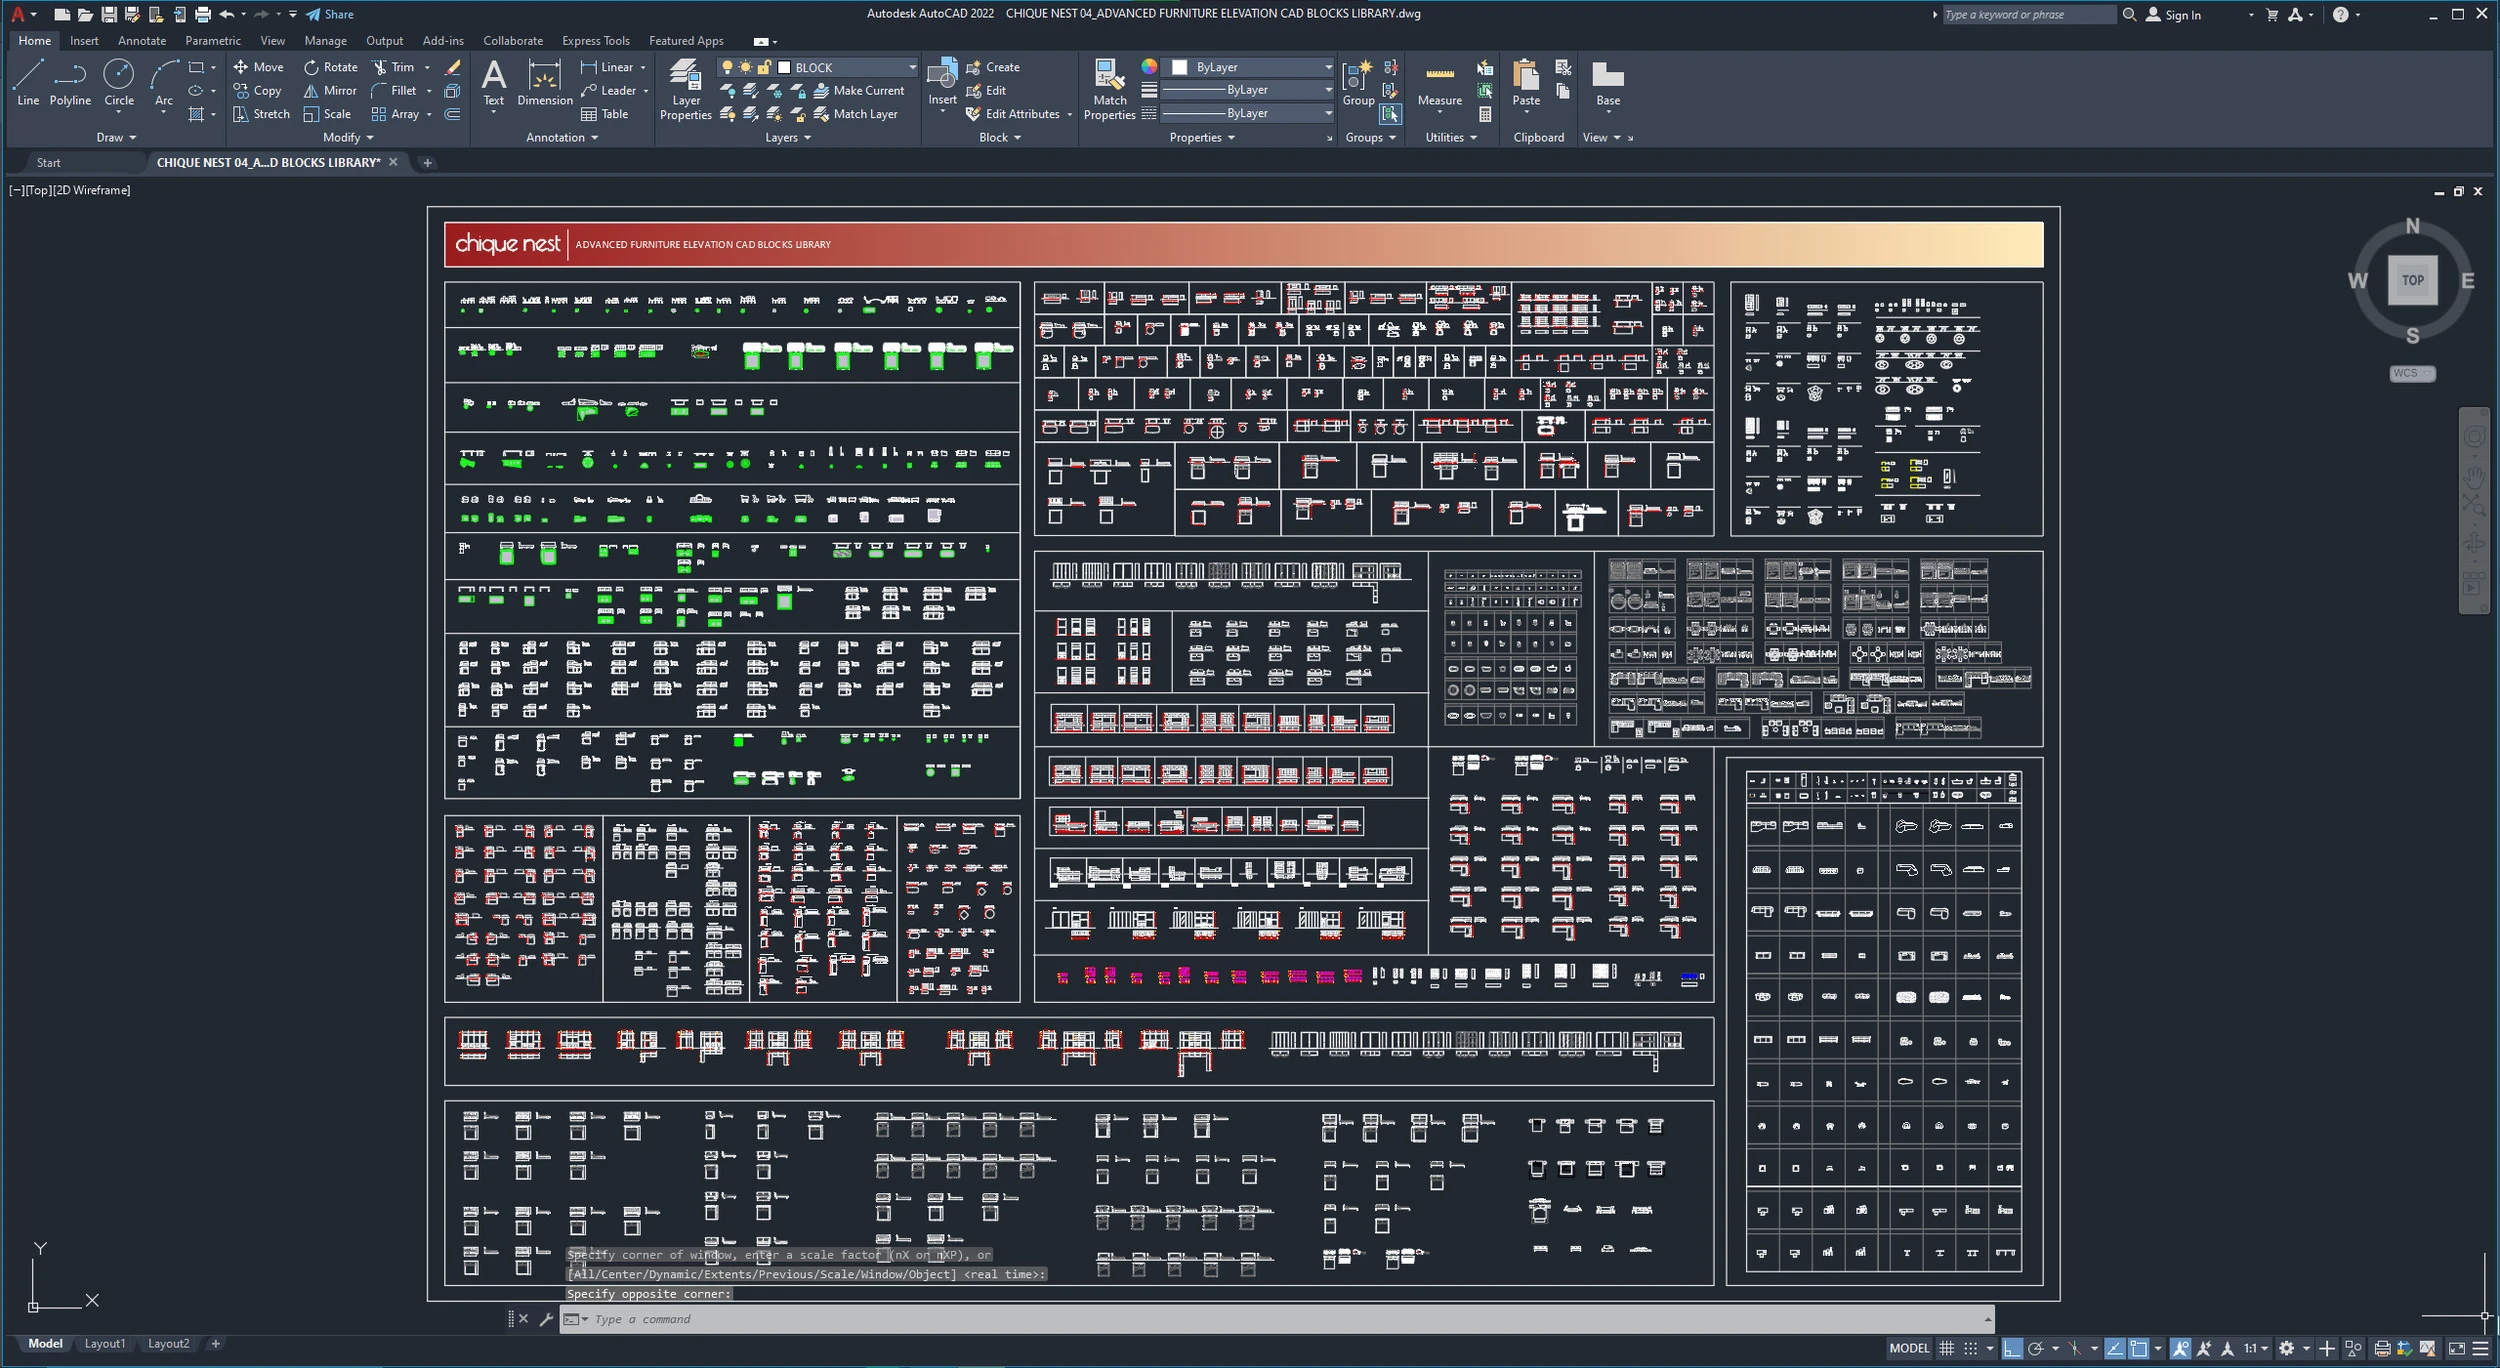Viewport: 2500px width, 1368px height.
Task: Select the Arc tool
Action: click(164, 82)
